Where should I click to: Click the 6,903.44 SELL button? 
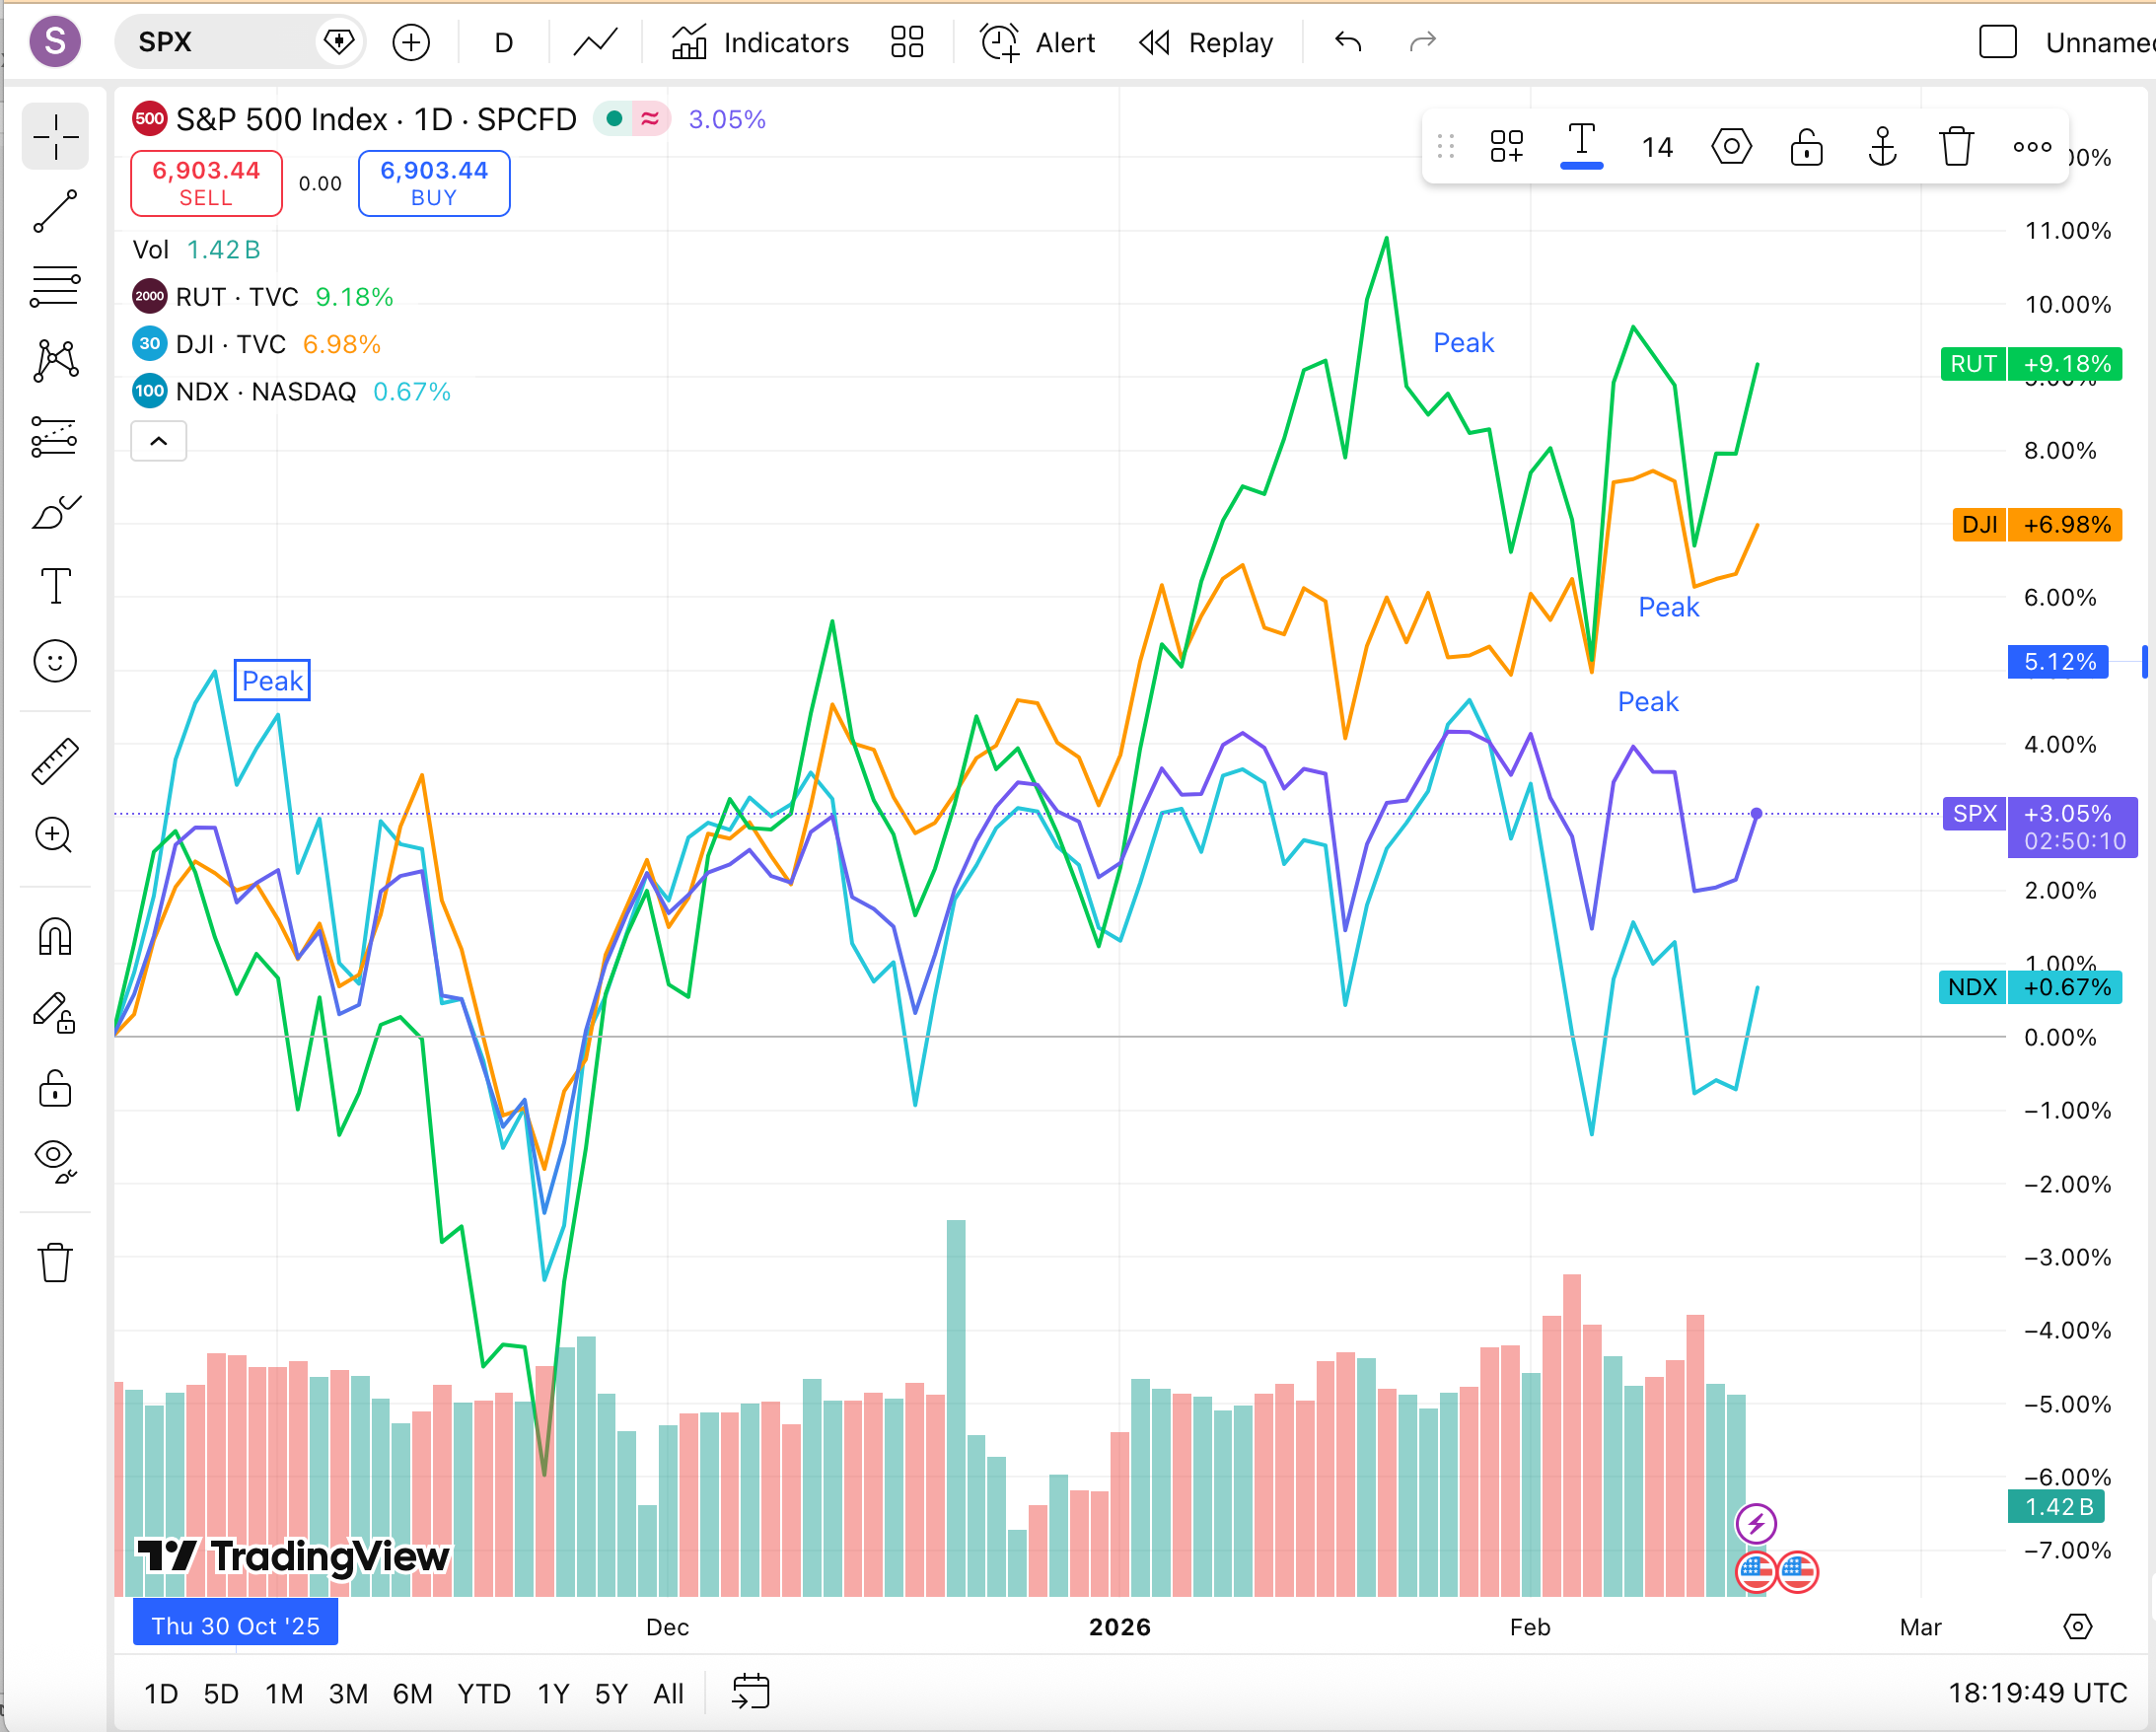(206, 183)
